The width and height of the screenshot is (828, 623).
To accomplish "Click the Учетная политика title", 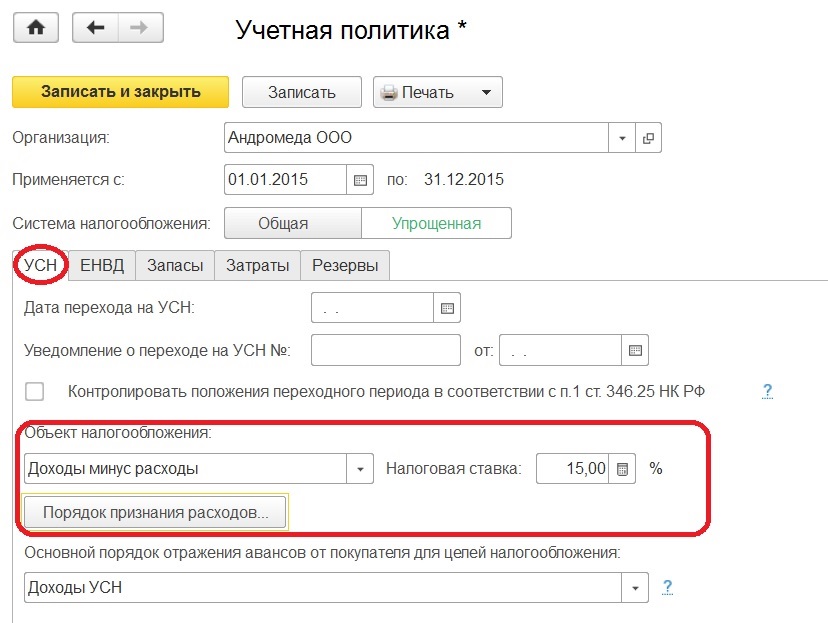I will 351,30.
